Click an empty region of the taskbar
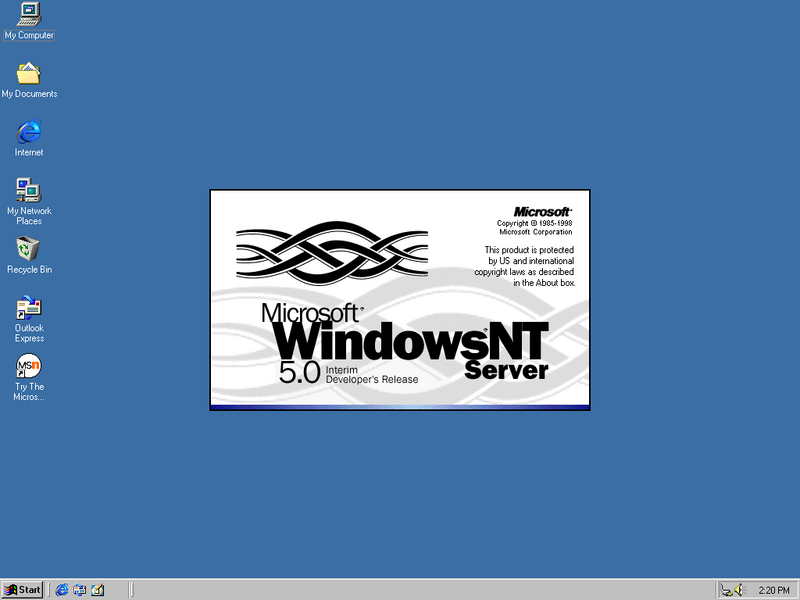The image size is (800, 600). tap(400, 590)
